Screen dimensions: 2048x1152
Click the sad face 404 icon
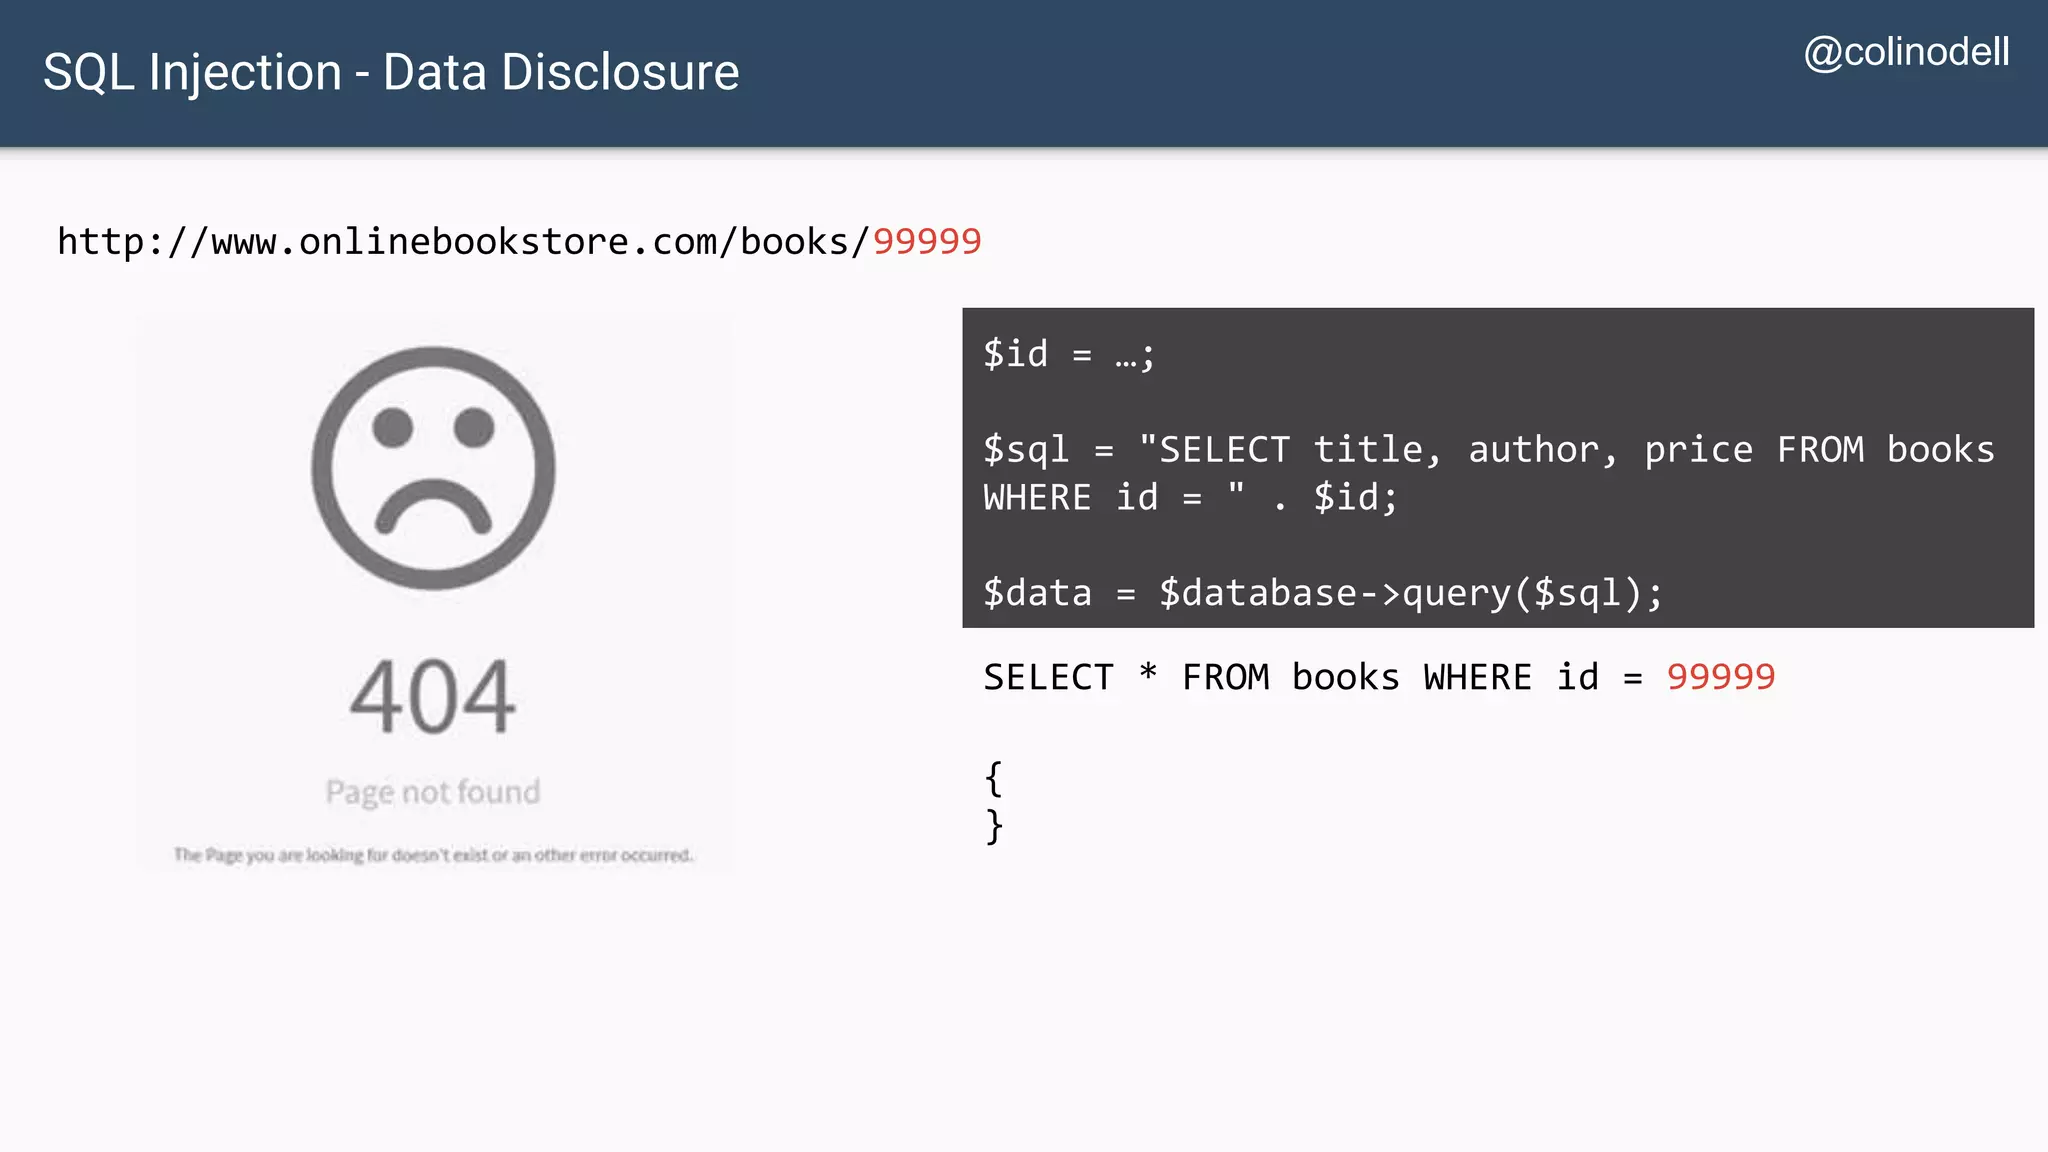click(433, 468)
